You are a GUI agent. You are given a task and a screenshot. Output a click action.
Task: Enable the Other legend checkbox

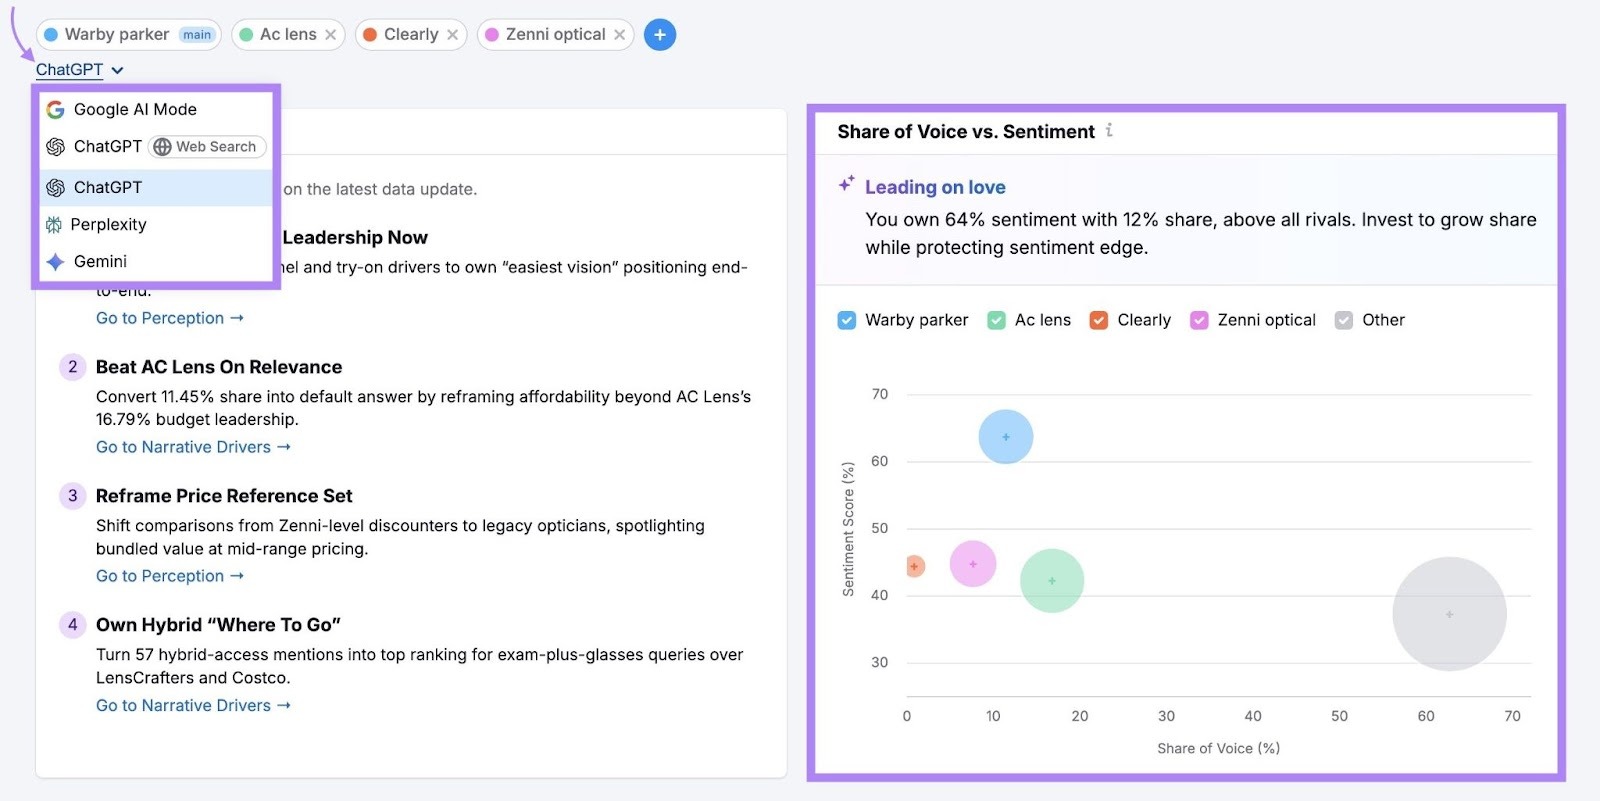coord(1343,320)
